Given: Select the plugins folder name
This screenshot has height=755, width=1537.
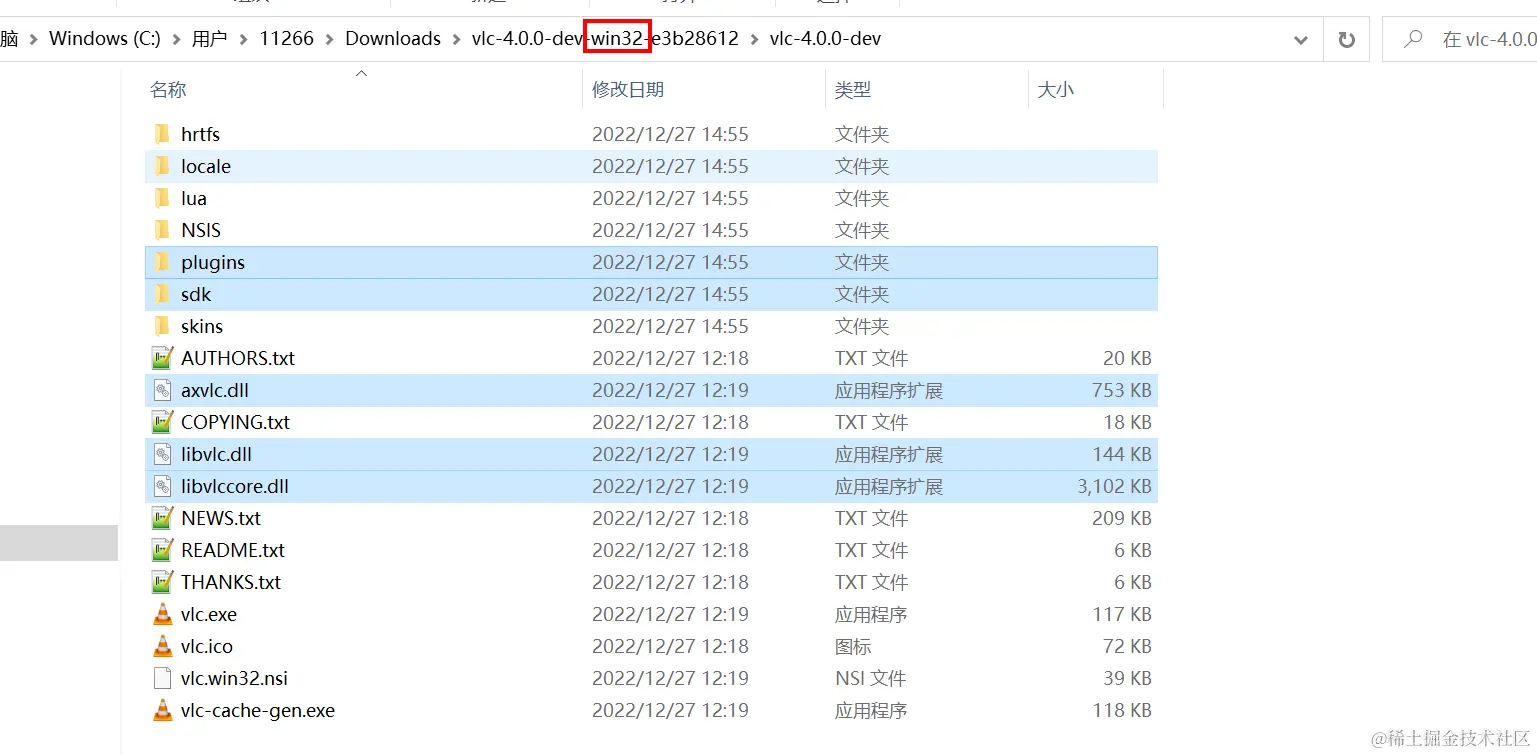Looking at the screenshot, I should click(x=213, y=262).
